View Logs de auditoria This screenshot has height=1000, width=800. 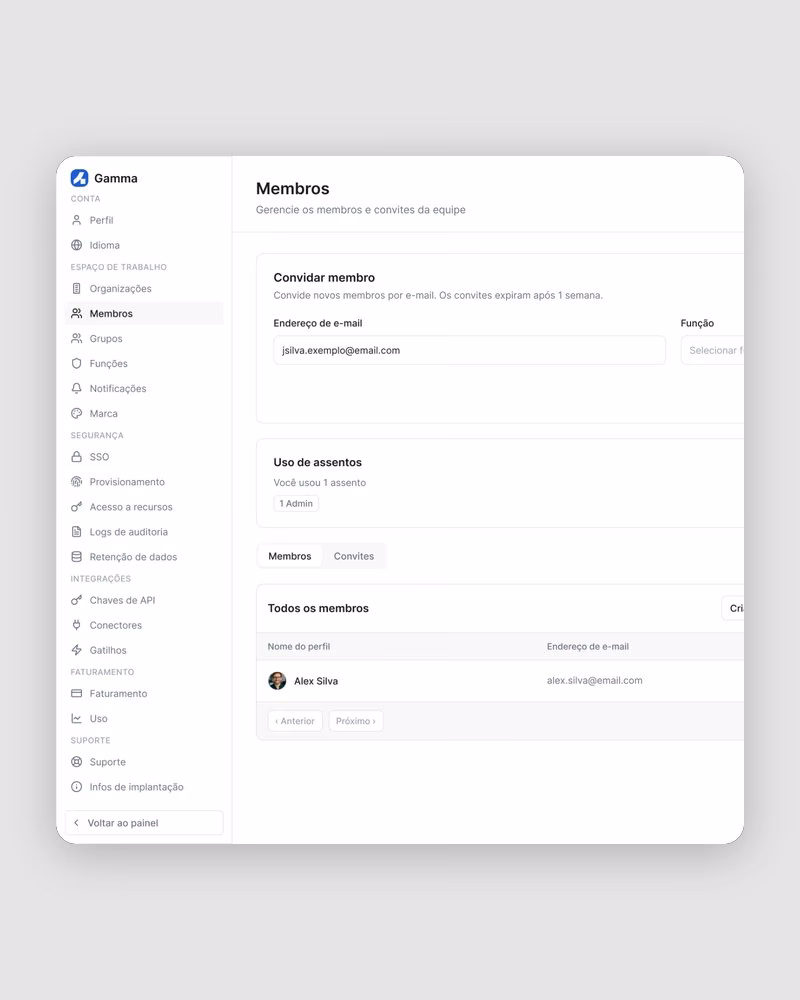click(144, 531)
